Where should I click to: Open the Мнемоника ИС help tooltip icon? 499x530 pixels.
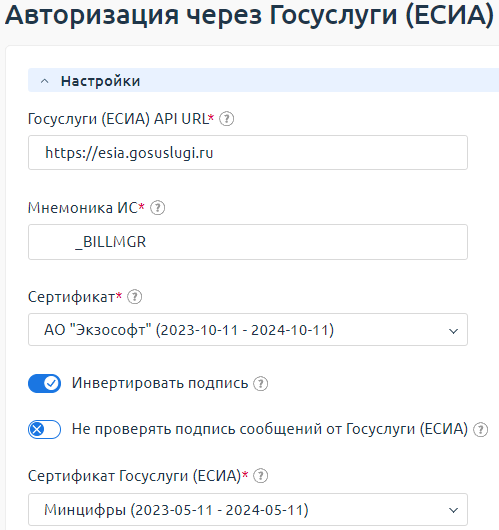click(x=158, y=208)
